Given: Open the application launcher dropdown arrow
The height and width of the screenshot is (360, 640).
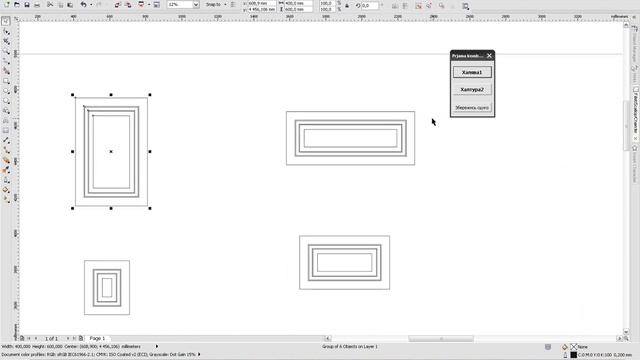Looking at the screenshot, I should coord(149,4).
